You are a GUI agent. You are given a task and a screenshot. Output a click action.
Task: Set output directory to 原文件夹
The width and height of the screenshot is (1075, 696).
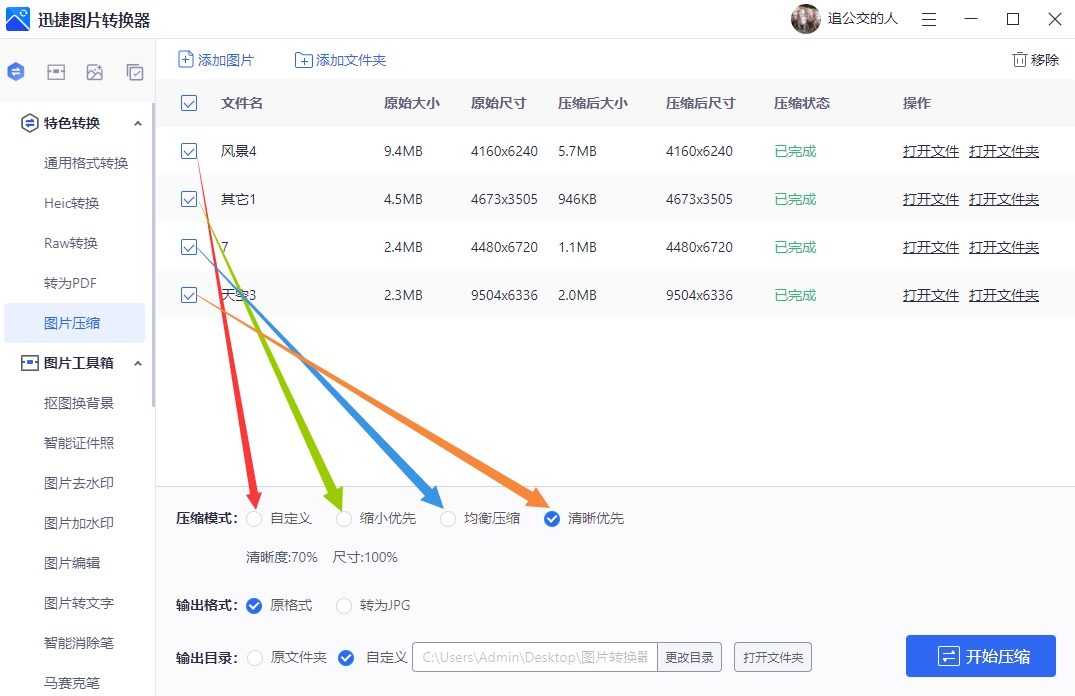pos(254,658)
